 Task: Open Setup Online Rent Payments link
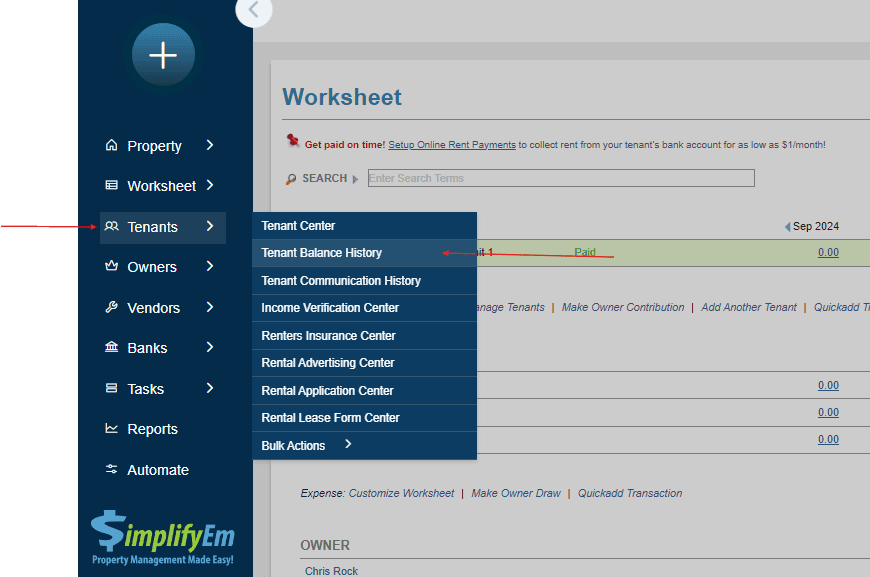pos(452,145)
